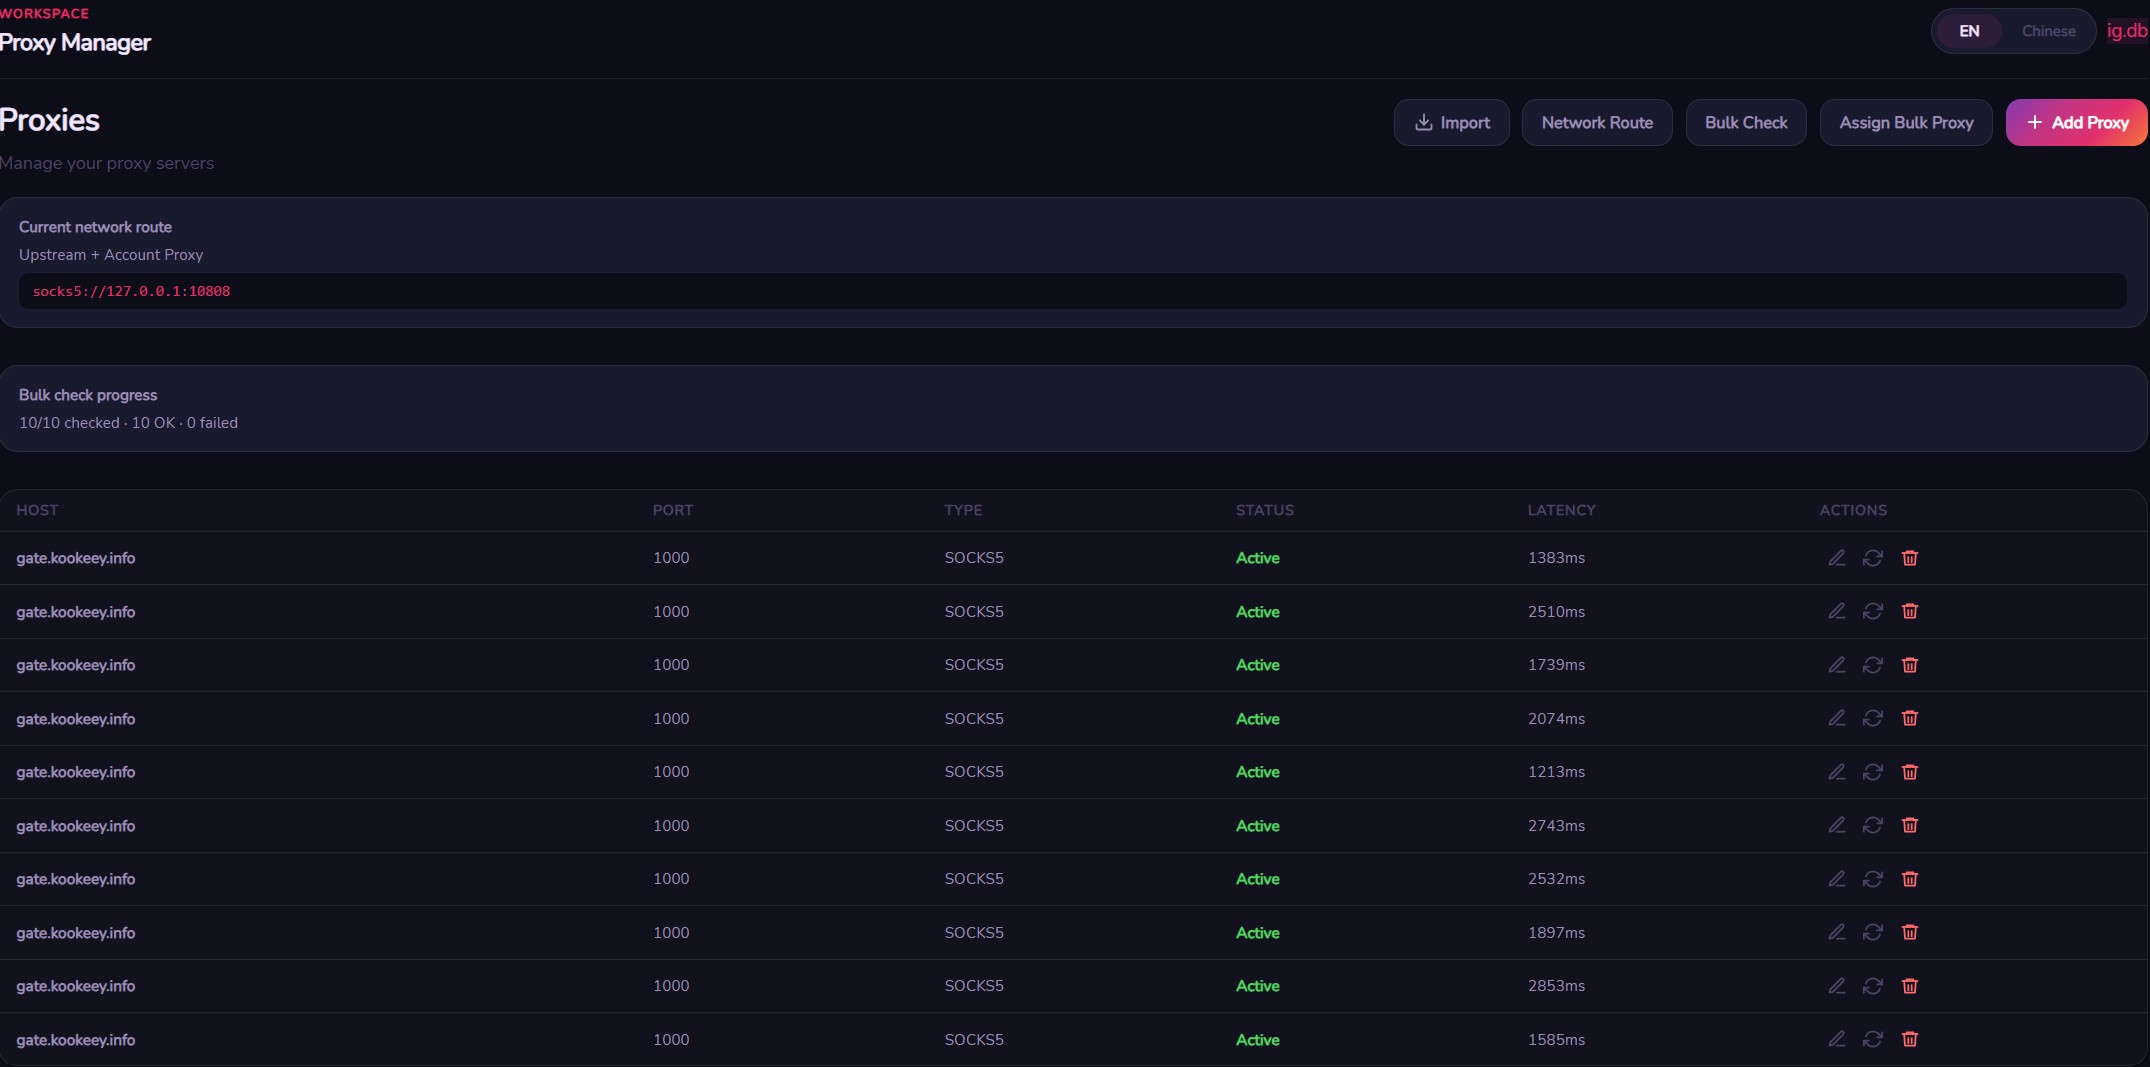Click the HOST column header
This screenshot has height=1067, width=2150.
tap(37, 510)
